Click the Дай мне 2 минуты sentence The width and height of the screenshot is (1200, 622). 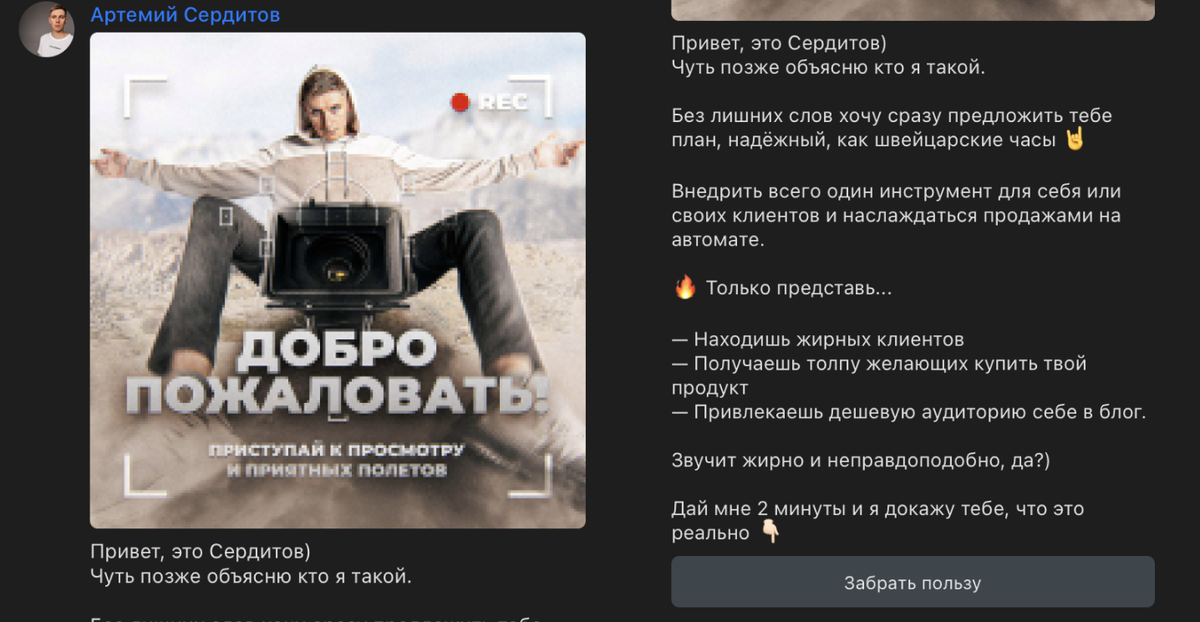click(877, 520)
